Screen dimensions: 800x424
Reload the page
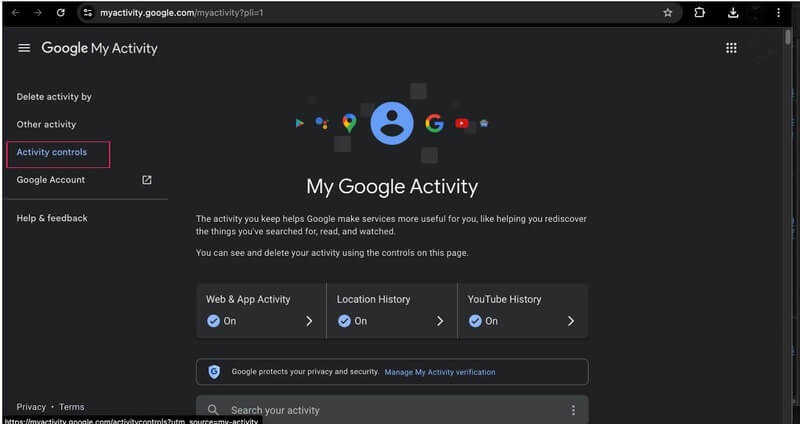coord(61,13)
